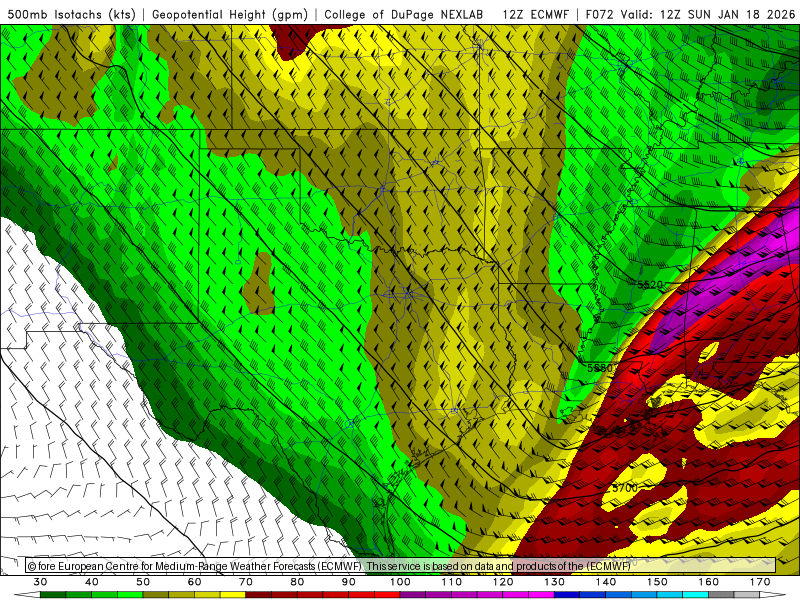Select the cyan swatch just below 160
The image size is (800, 600).
(x=695, y=595)
